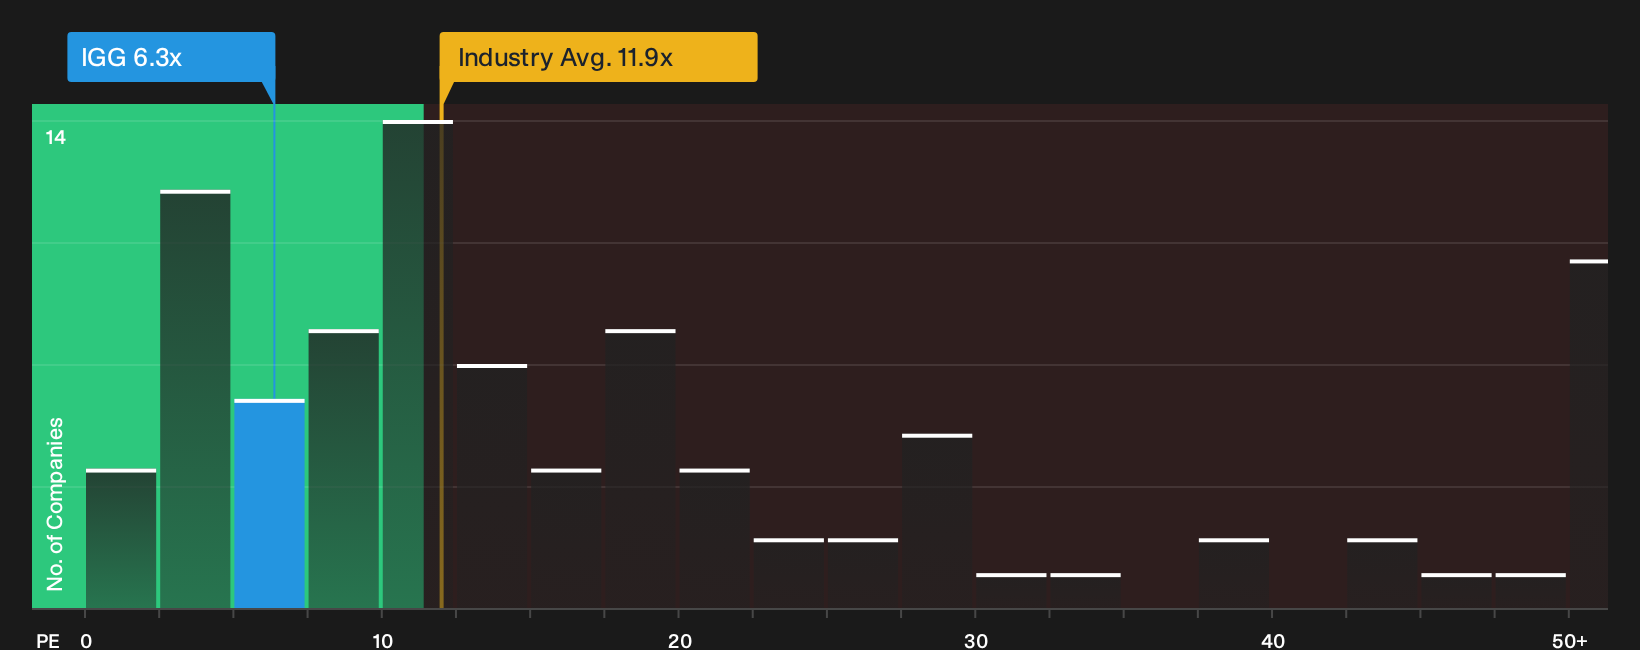Select the tallest bar at PE 10 to 12.5
This screenshot has height=650, width=1640.
(418, 365)
